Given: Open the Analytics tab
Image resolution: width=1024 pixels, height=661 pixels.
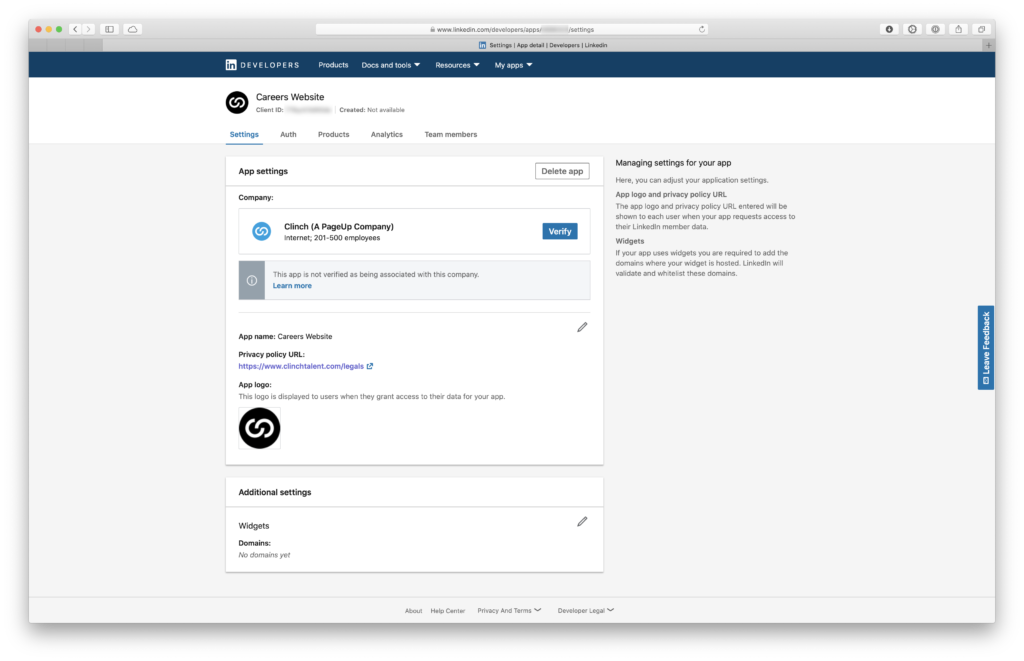Looking at the screenshot, I should (386, 134).
